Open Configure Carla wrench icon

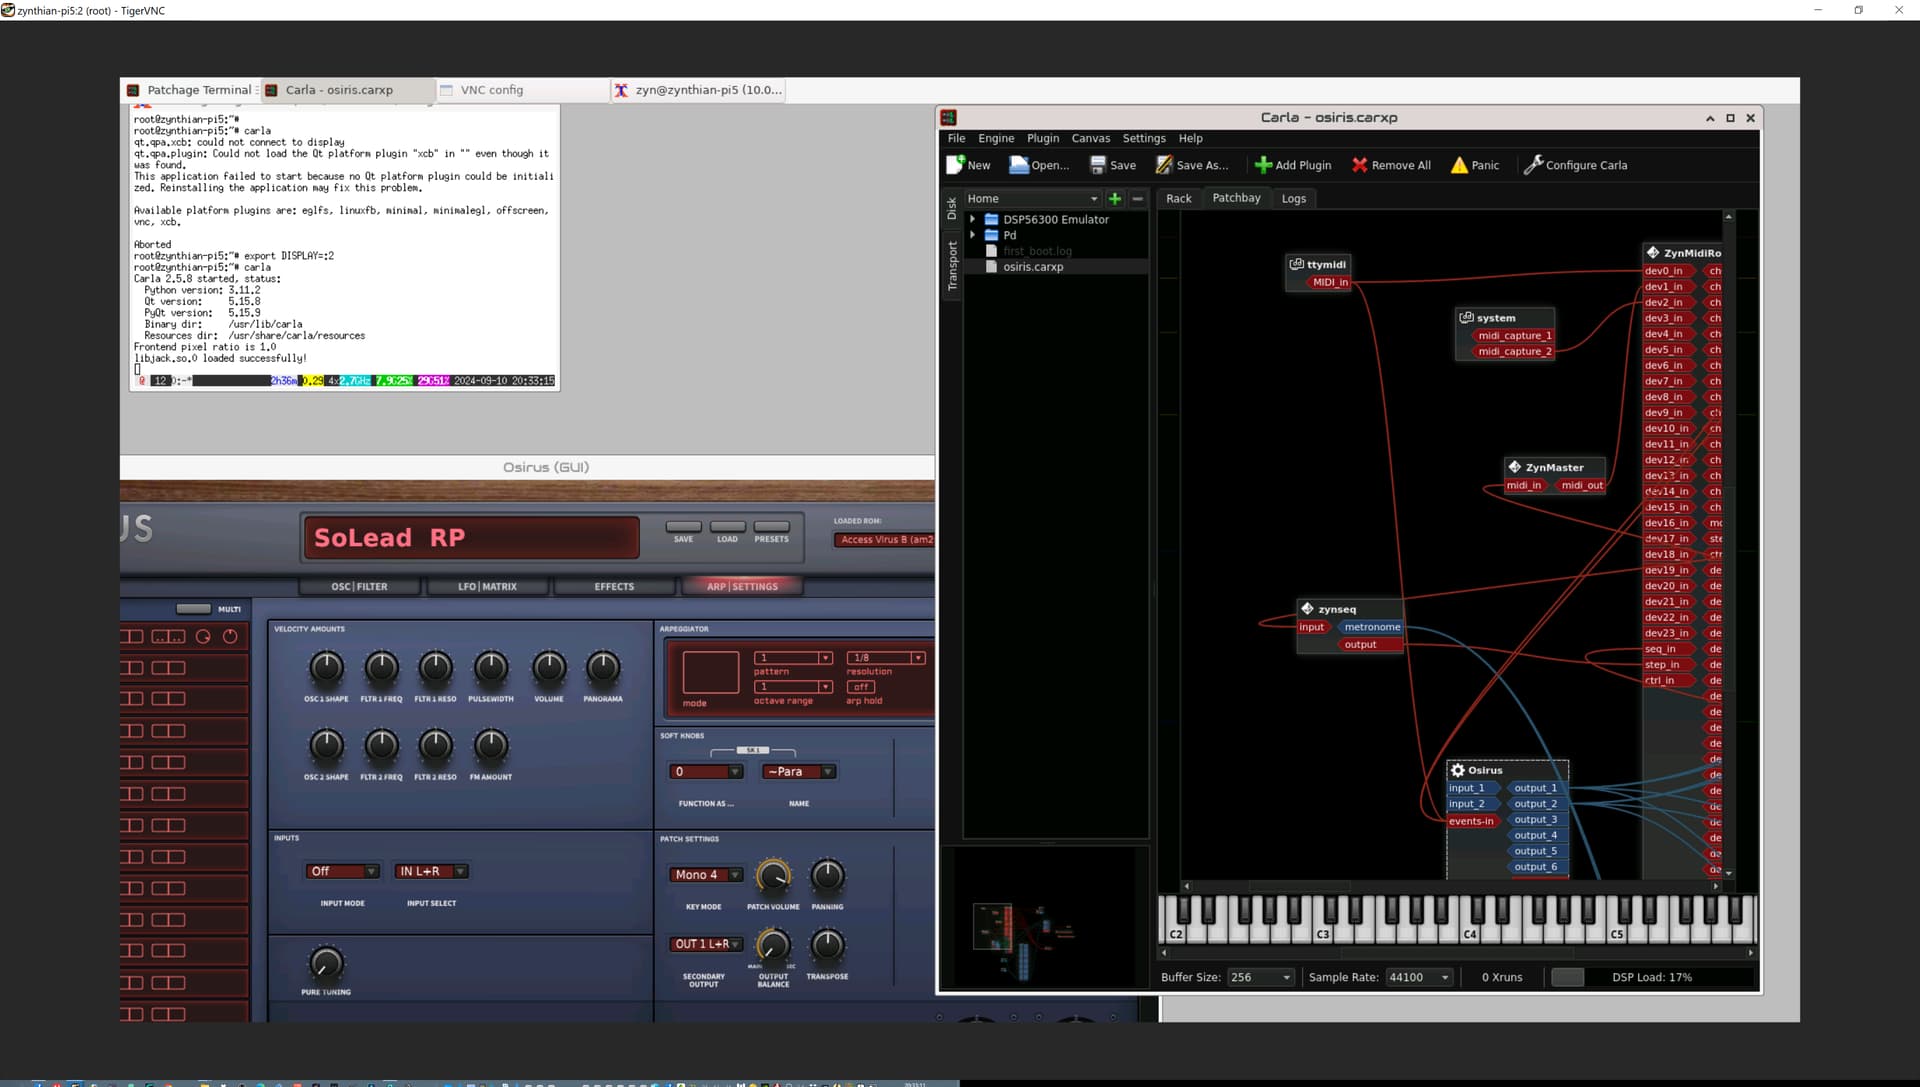[1533, 165]
